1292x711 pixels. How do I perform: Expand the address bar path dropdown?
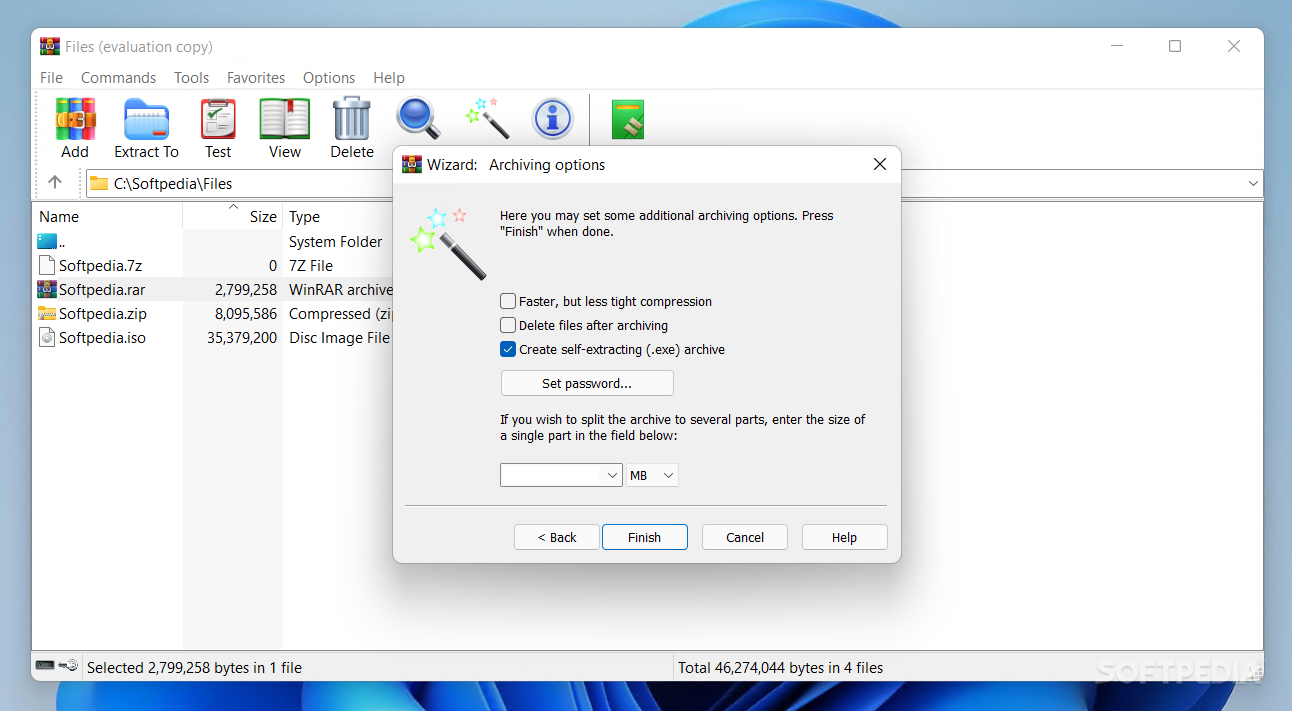1253,183
